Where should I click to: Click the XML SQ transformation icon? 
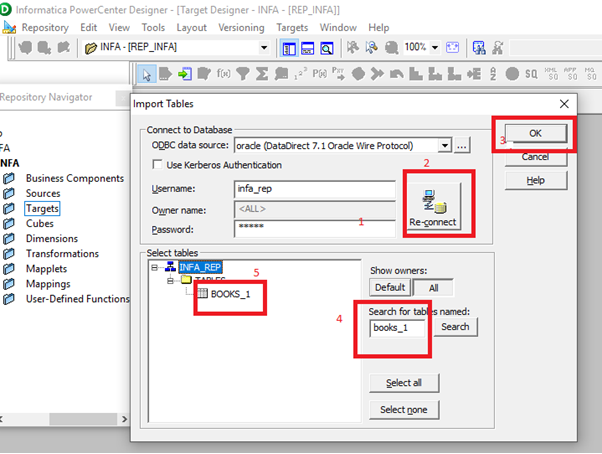(x=551, y=73)
